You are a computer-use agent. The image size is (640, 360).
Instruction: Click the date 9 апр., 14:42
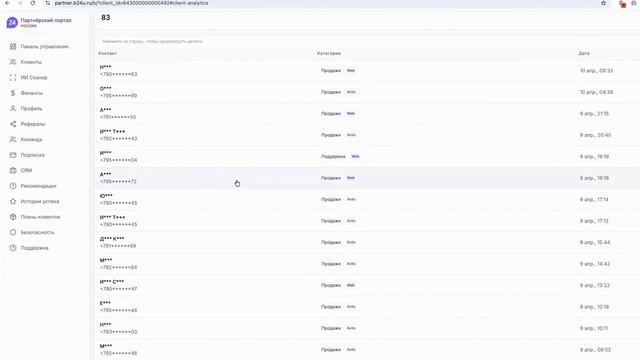595,264
